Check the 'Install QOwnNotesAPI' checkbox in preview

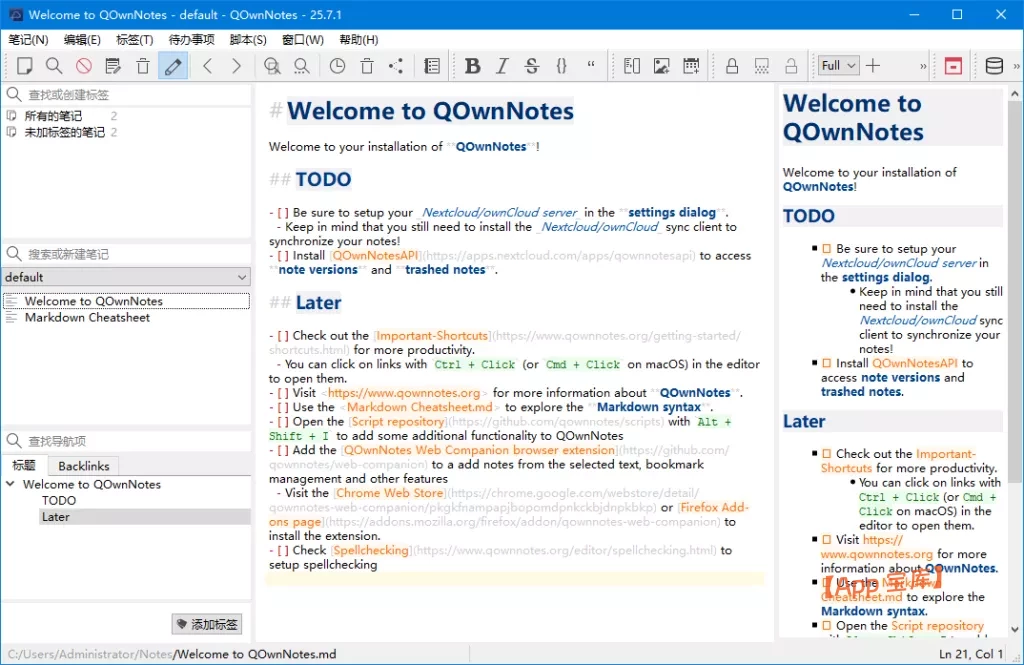tap(827, 363)
